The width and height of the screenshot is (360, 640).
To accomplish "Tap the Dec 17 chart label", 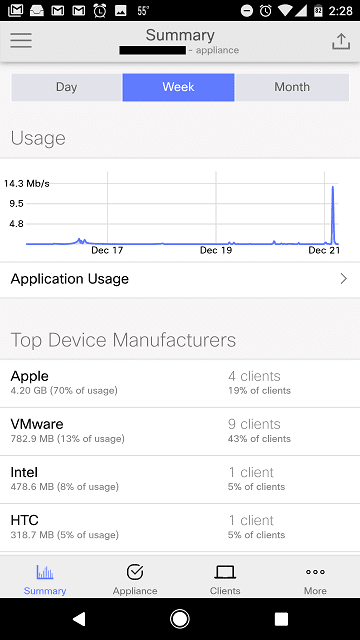I will (107, 250).
